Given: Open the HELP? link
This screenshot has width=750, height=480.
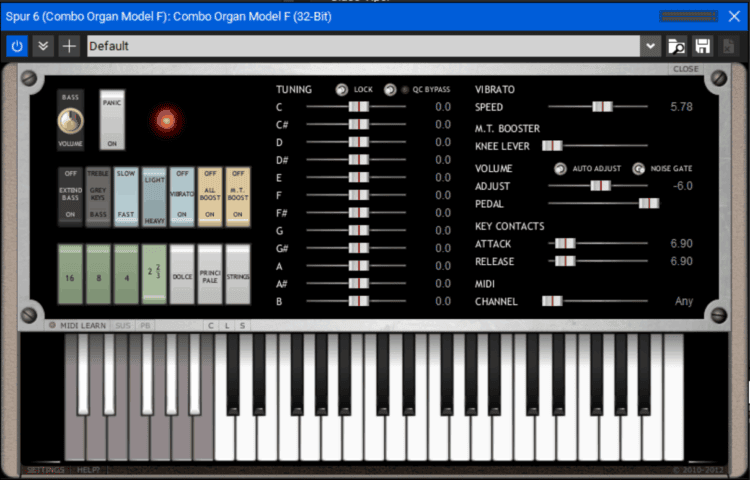Looking at the screenshot, I should coord(88,470).
